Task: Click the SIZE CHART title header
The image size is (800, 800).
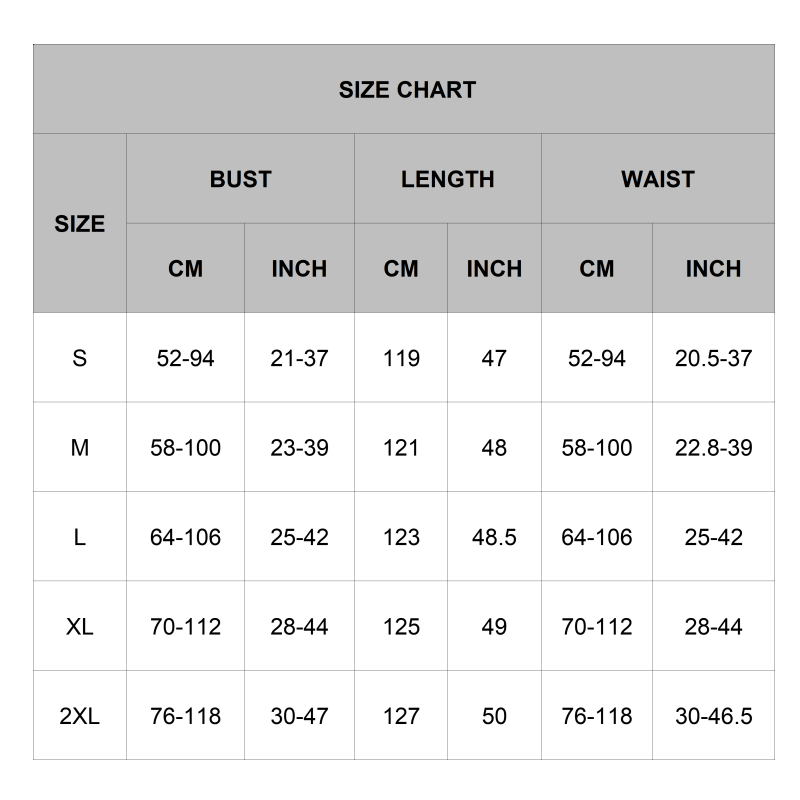Action: (407, 90)
